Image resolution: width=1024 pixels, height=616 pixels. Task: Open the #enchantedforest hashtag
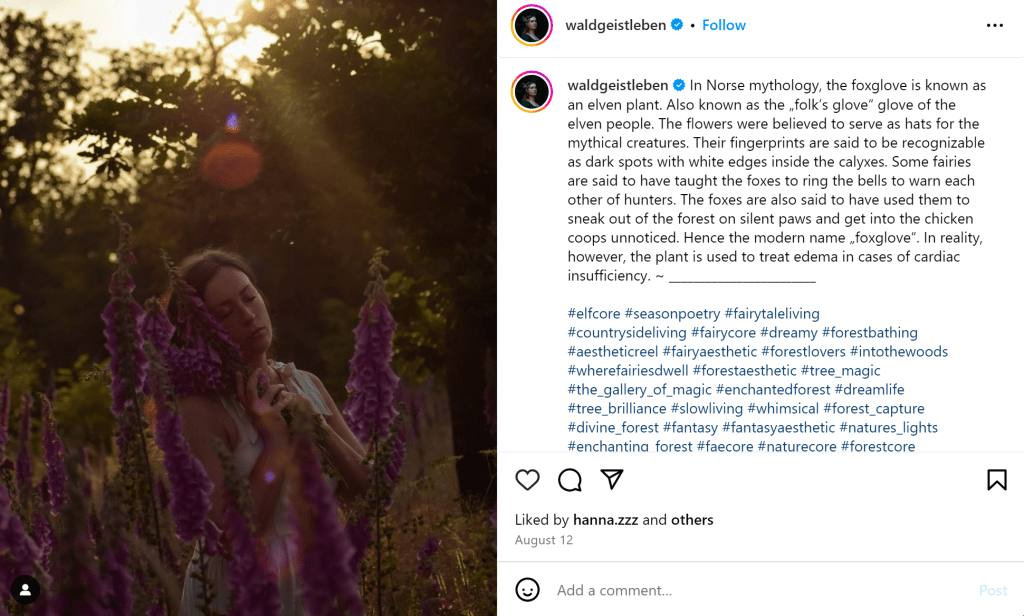[x=773, y=390]
